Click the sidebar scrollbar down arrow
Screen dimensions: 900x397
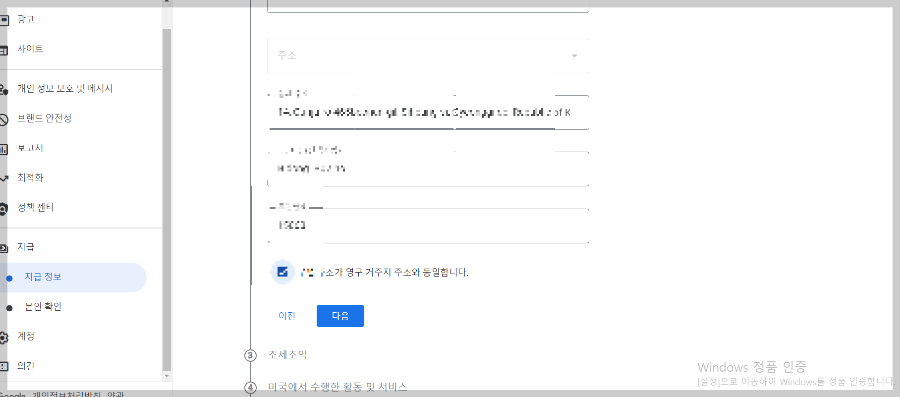pyautogui.click(x=167, y=376)
